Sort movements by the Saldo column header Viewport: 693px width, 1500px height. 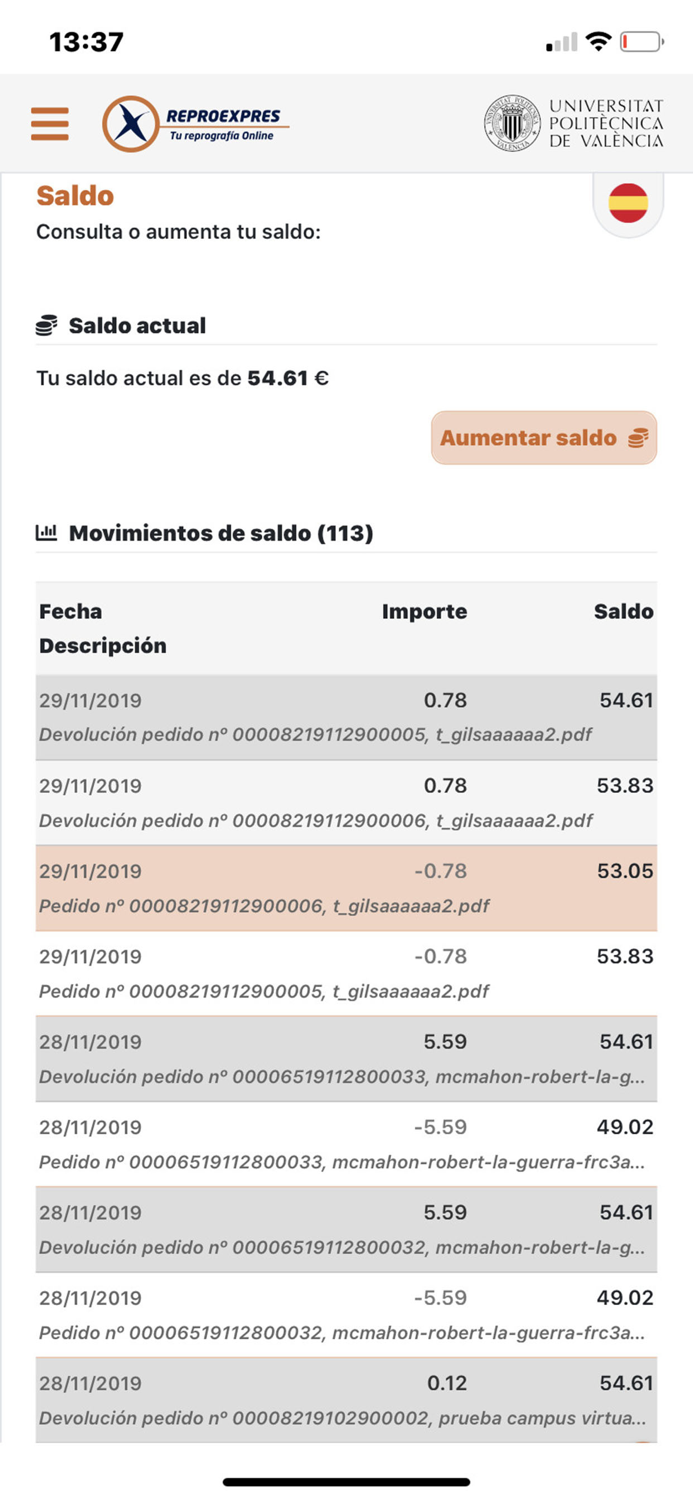pyautogui.click(x=624, y=611)
